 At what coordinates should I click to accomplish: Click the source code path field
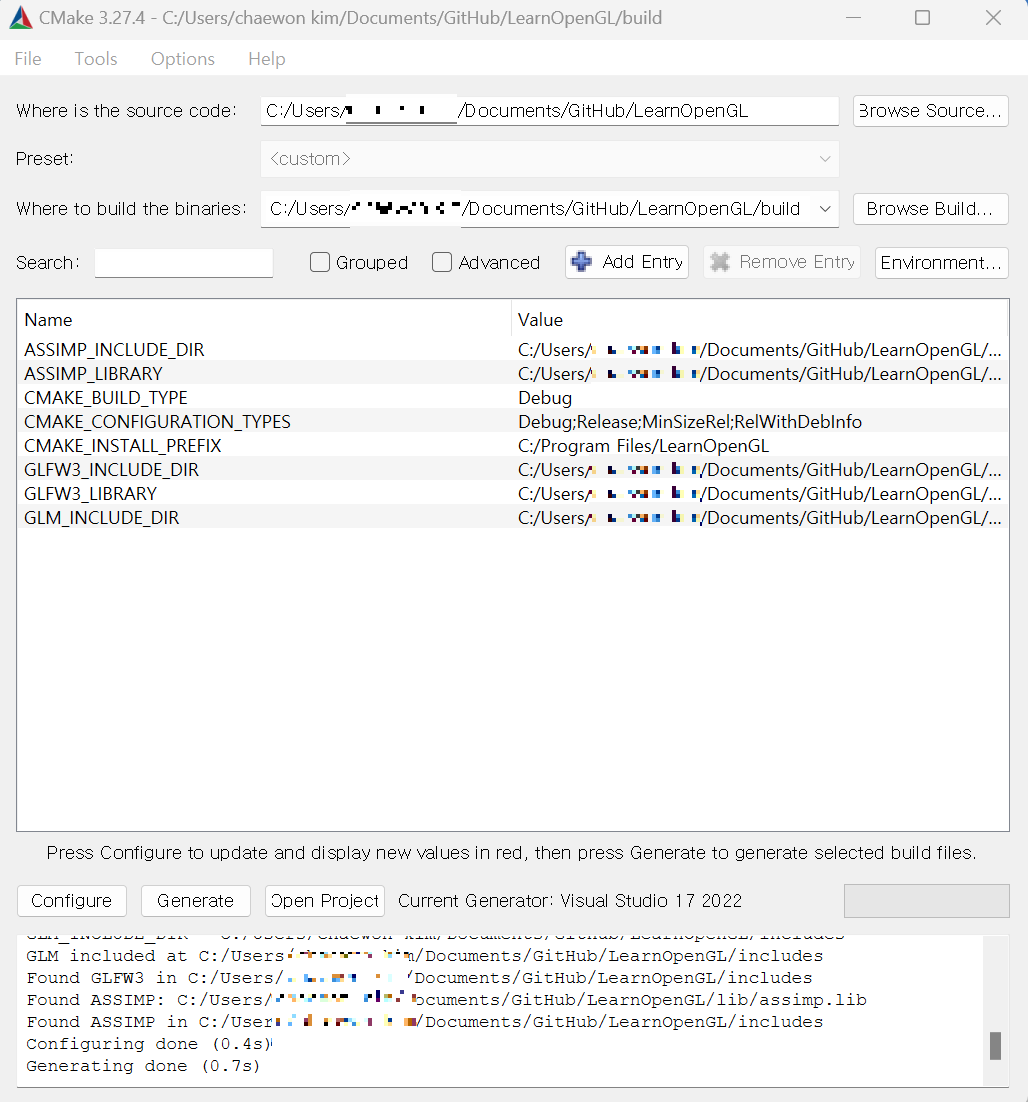click(549, 111)
